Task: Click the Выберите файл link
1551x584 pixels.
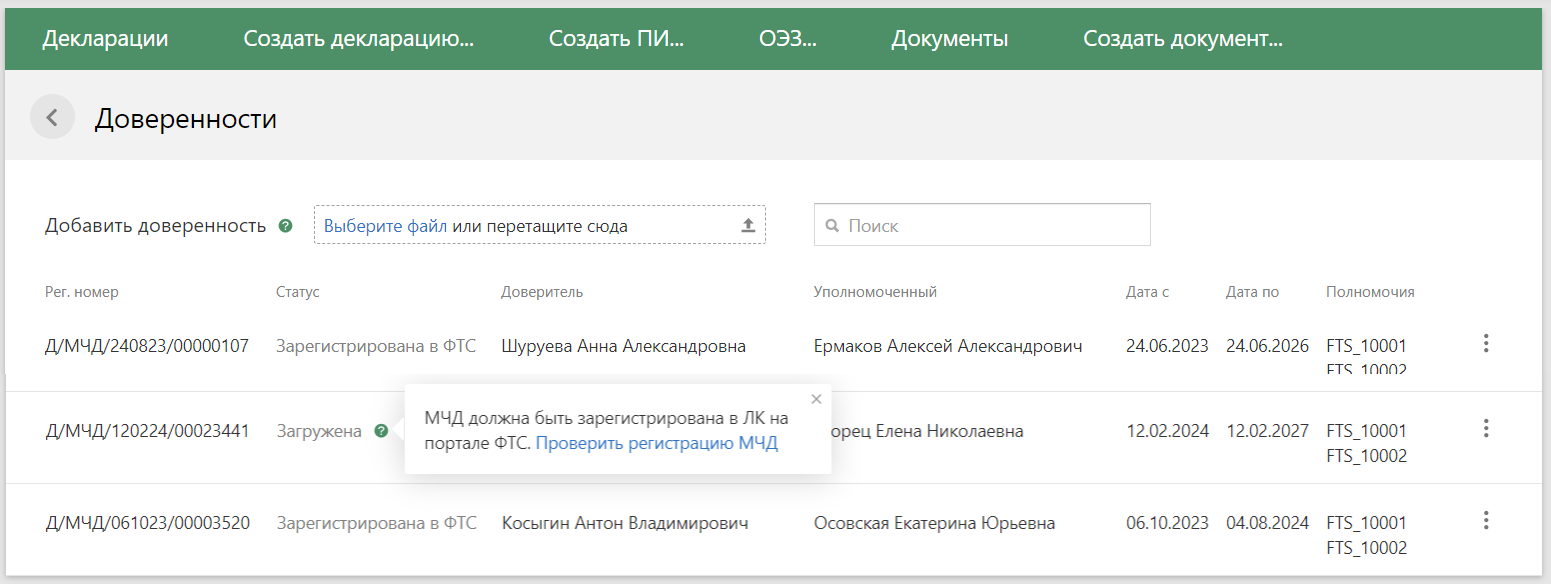Action: [x=385, y=226]
